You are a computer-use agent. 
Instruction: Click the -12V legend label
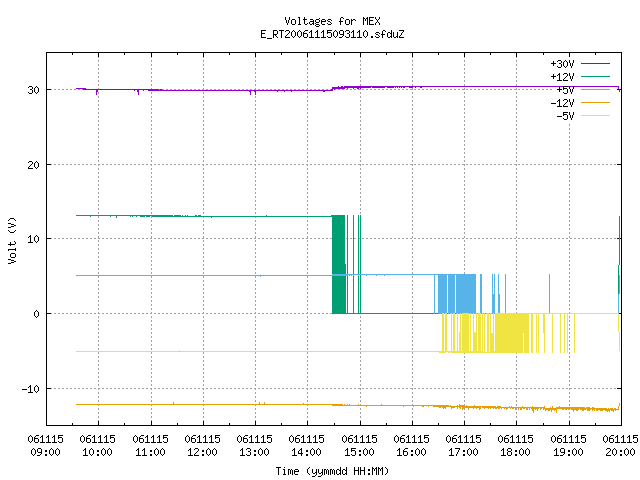[562, 103]
